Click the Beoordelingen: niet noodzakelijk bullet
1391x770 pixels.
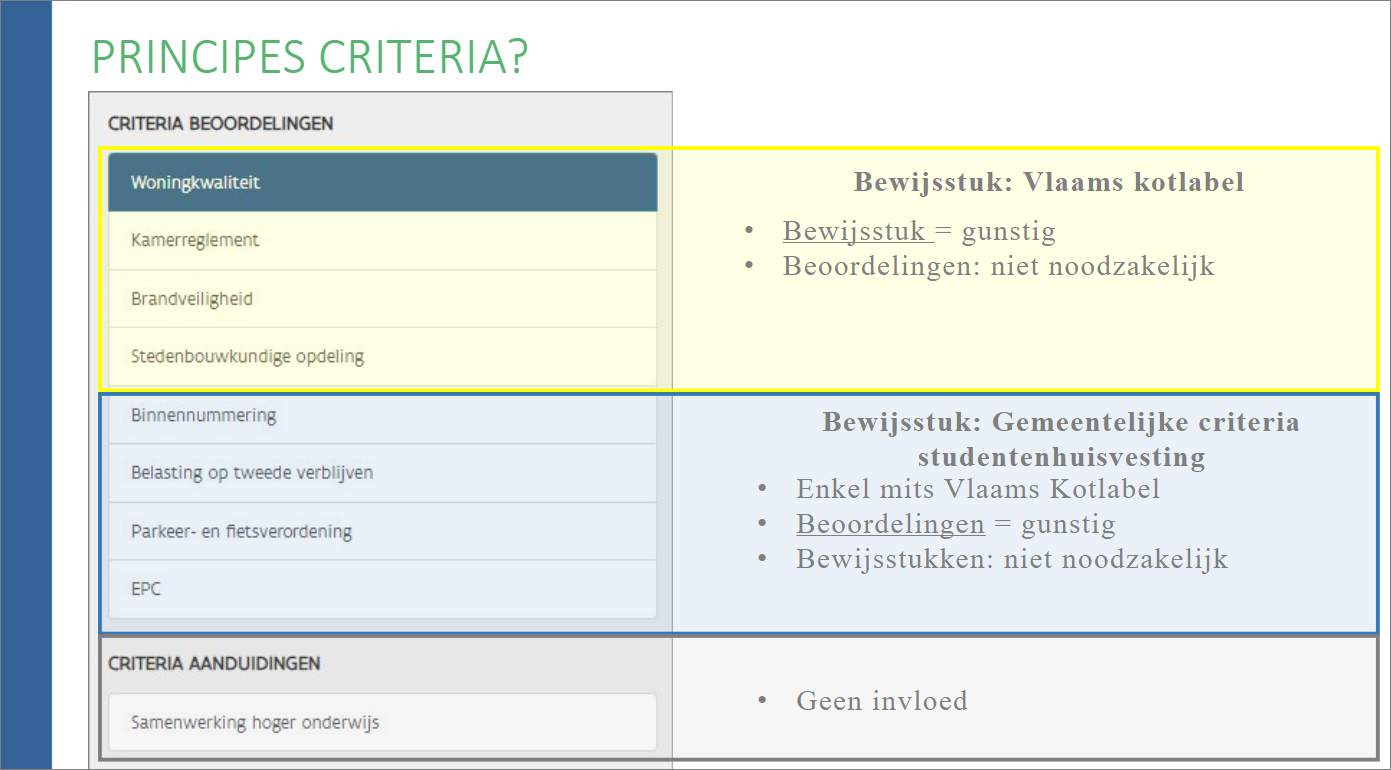click(998, 266)
